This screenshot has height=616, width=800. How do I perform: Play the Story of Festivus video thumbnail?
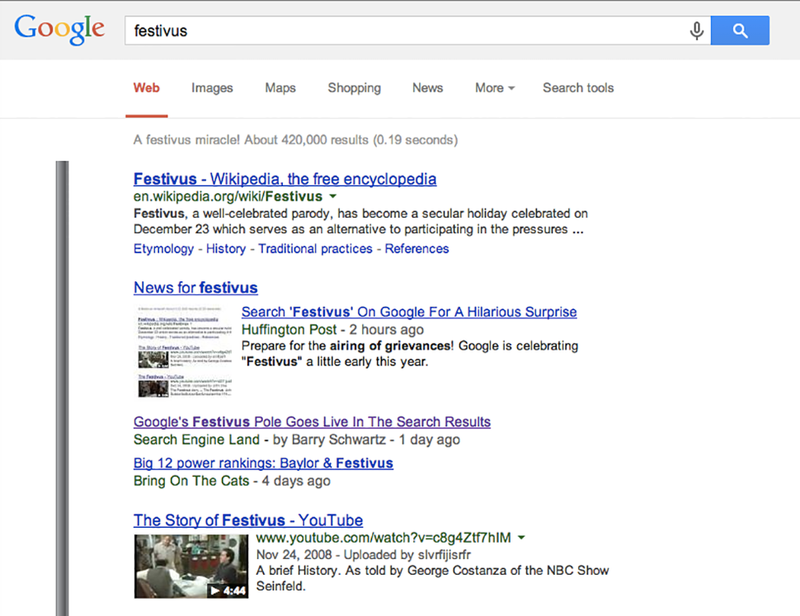pos(191,566)
